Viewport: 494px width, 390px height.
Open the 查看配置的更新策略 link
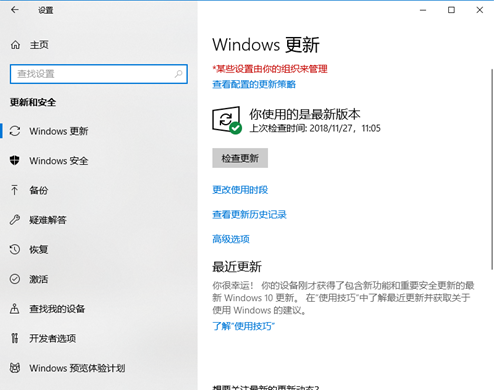[x=254, y=84]
